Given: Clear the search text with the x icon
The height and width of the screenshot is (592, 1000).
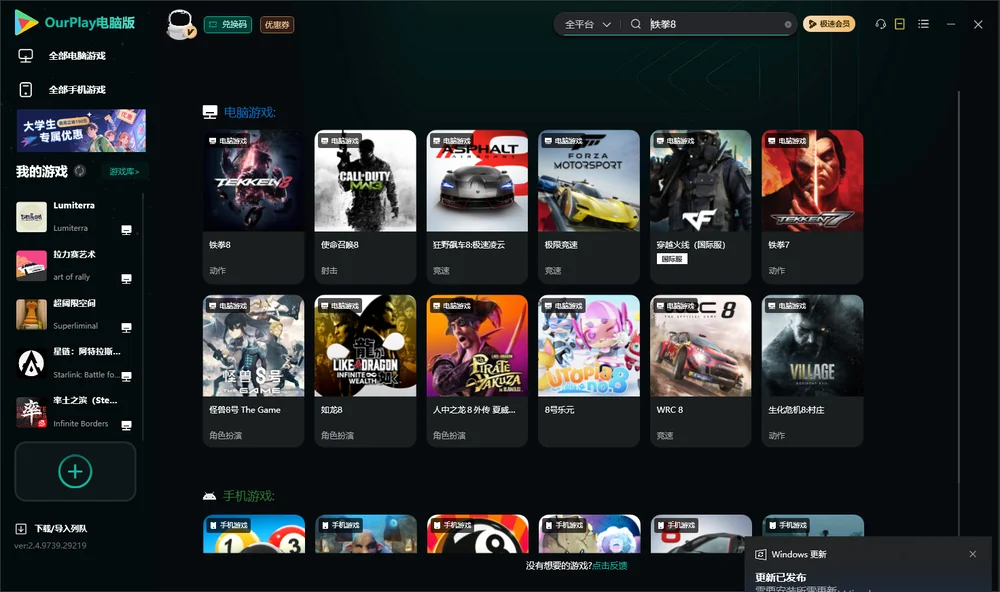Looking at the screenshot, I should click(788, 24).
